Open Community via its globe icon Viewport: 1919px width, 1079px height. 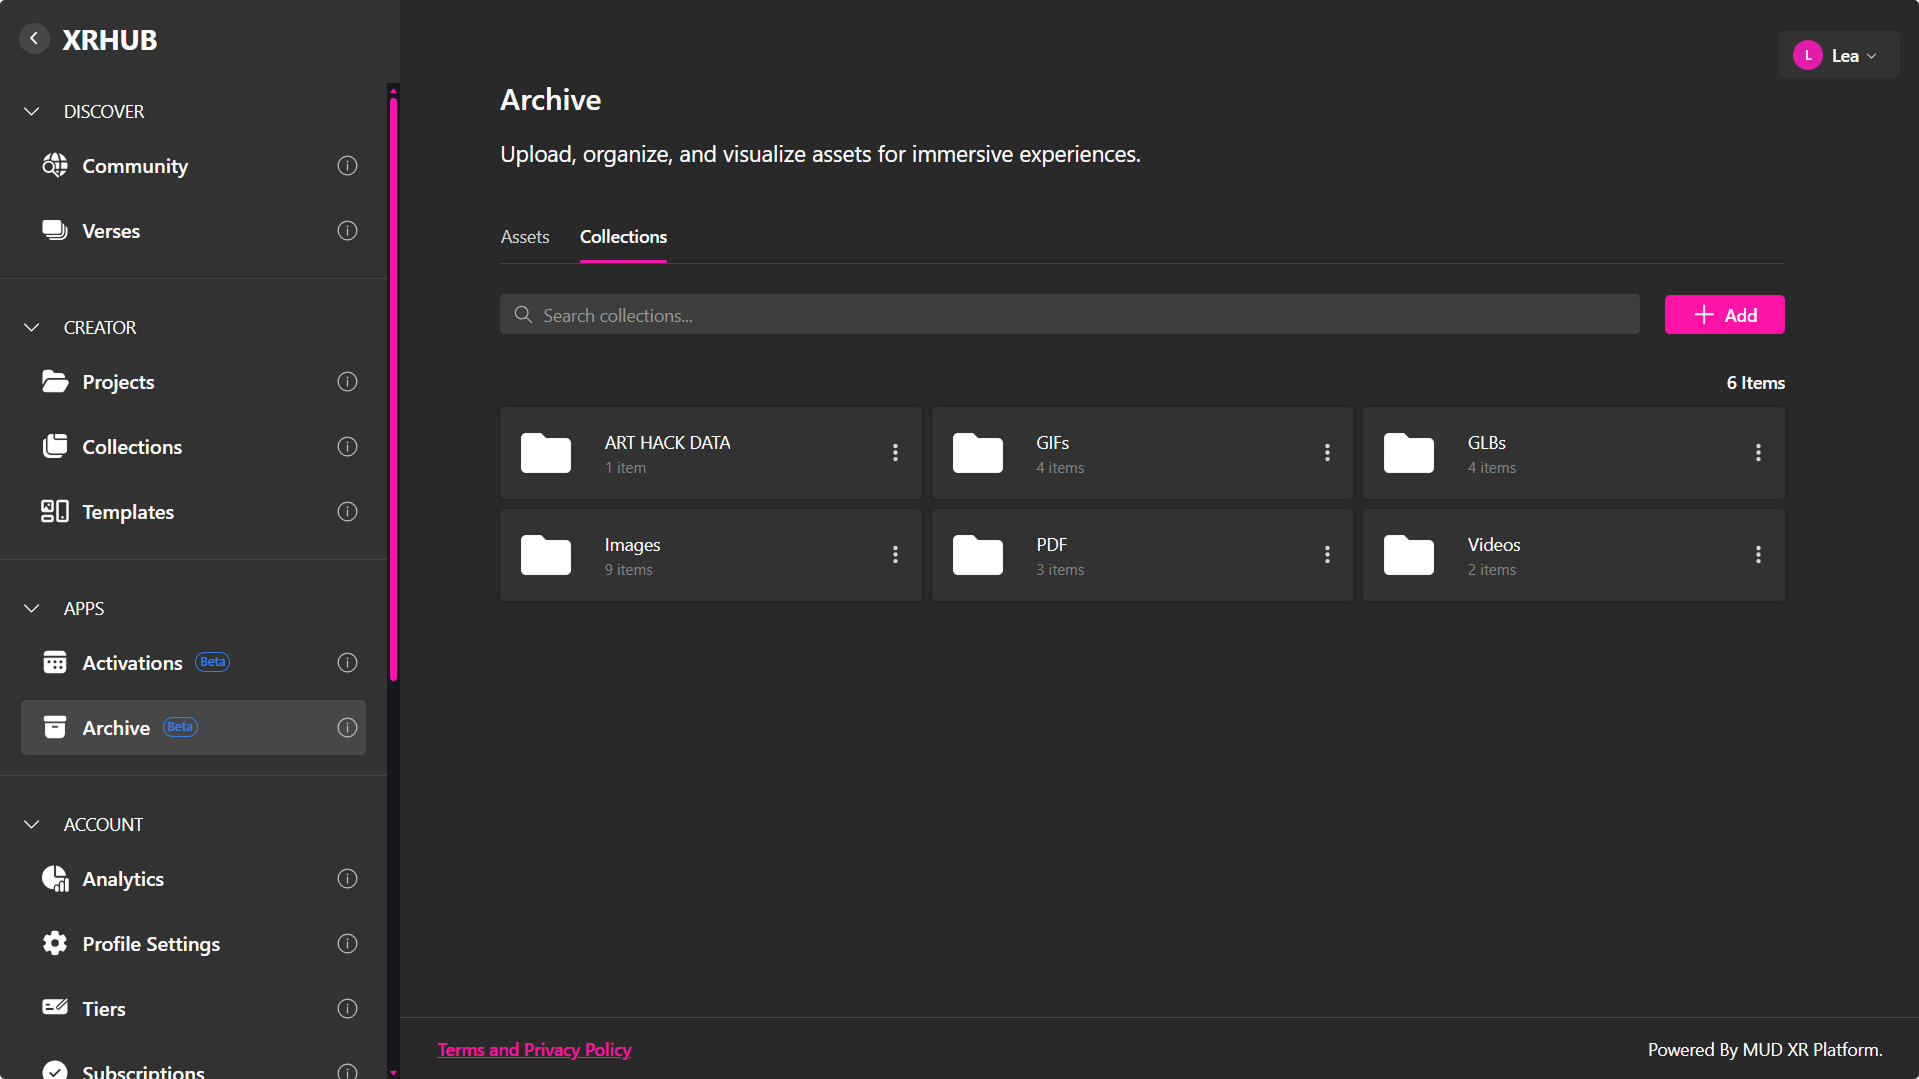point(55,165)
